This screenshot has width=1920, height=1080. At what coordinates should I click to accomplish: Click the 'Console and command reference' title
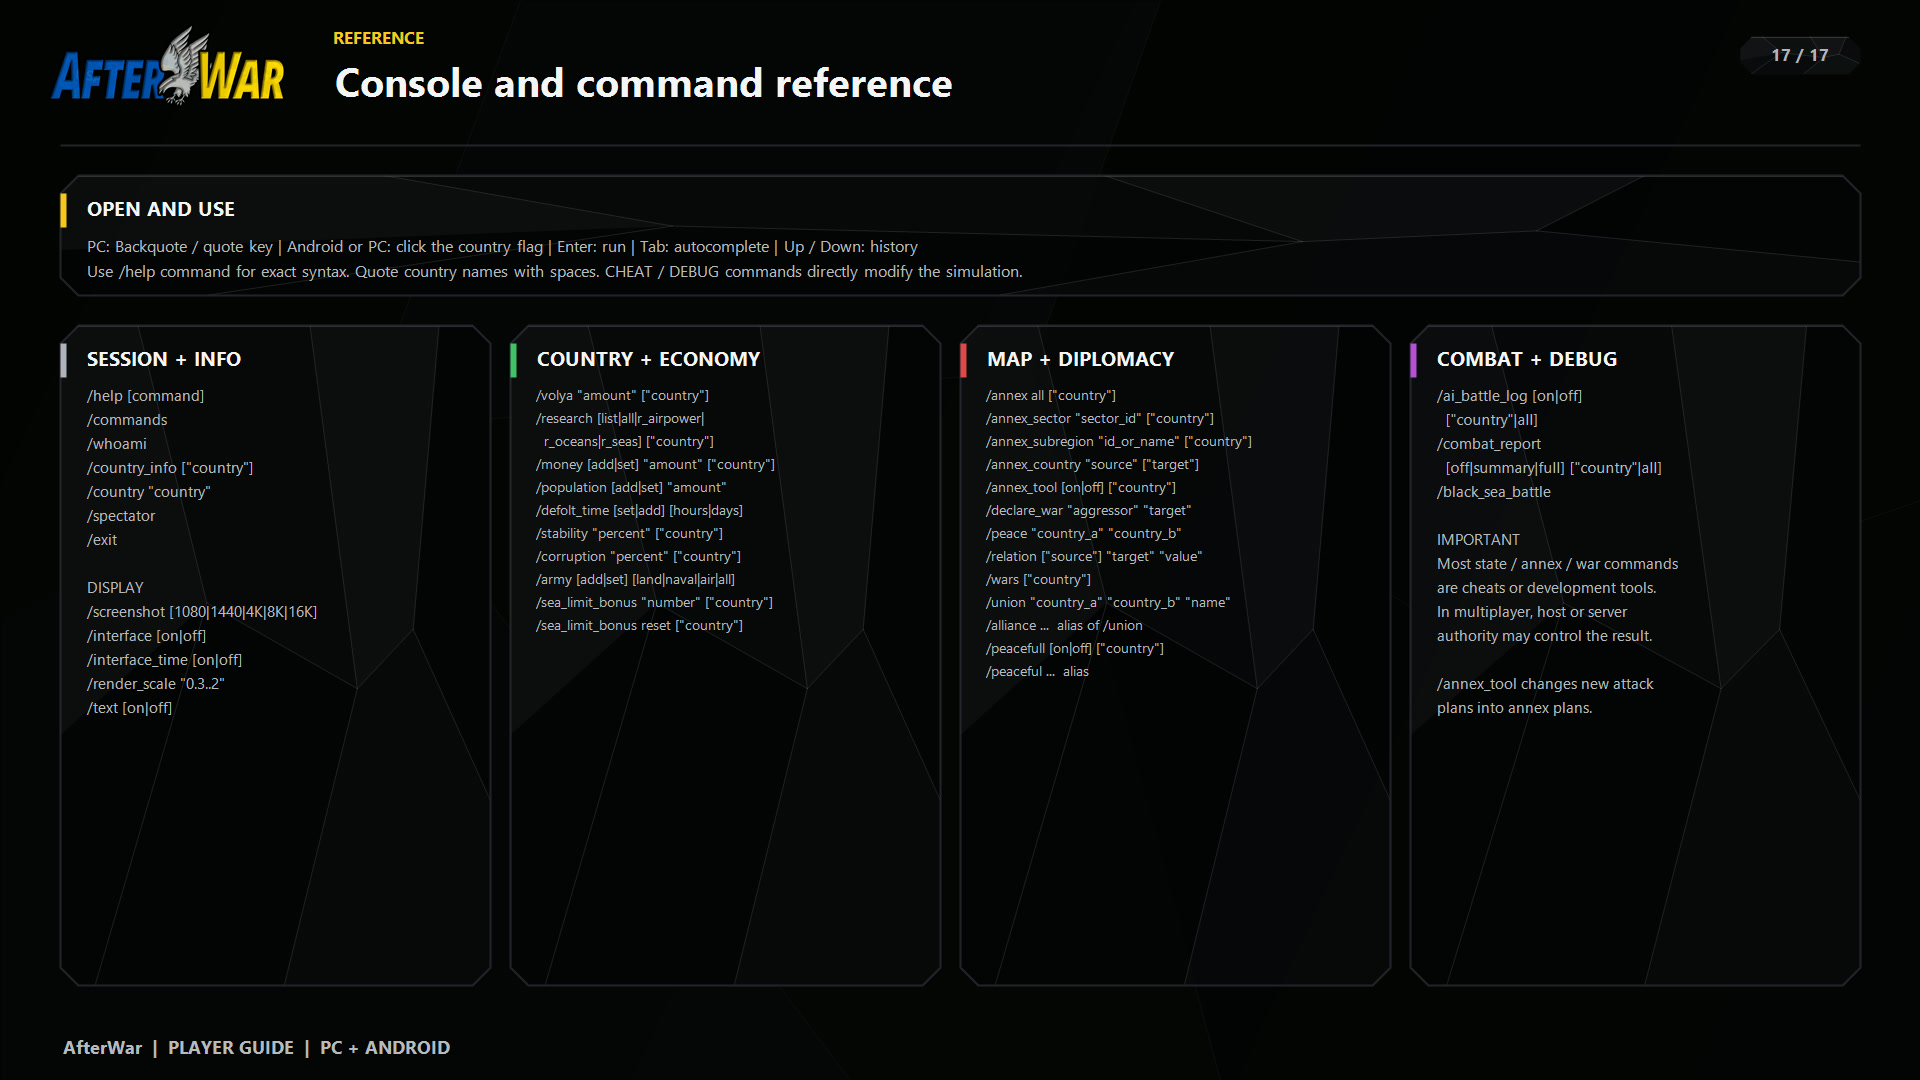coord(643,83)
